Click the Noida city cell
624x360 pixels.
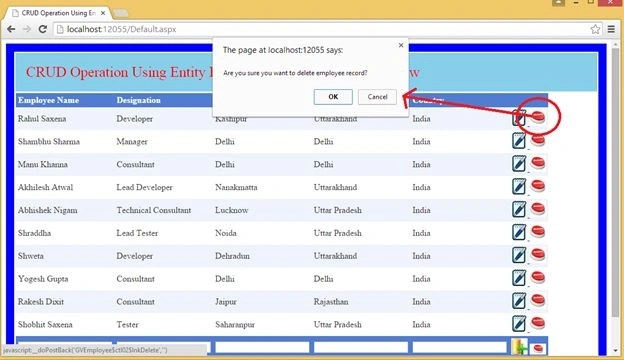coord(226,233)
